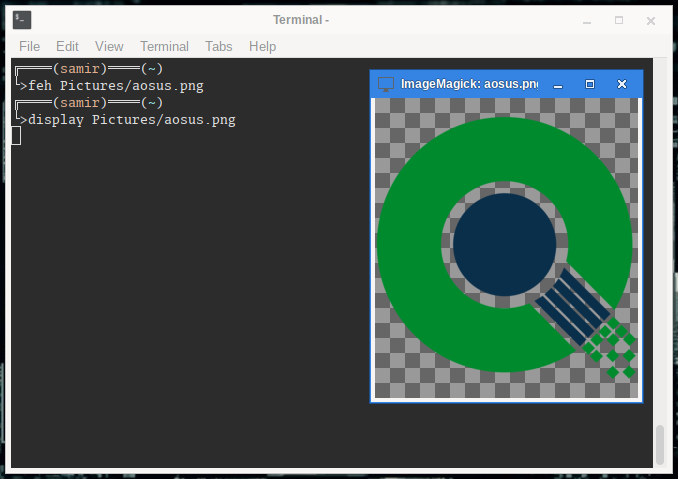Click the ImageMagick window title text
This screenshot has width=678, height=479.
[x=469, y=84]
